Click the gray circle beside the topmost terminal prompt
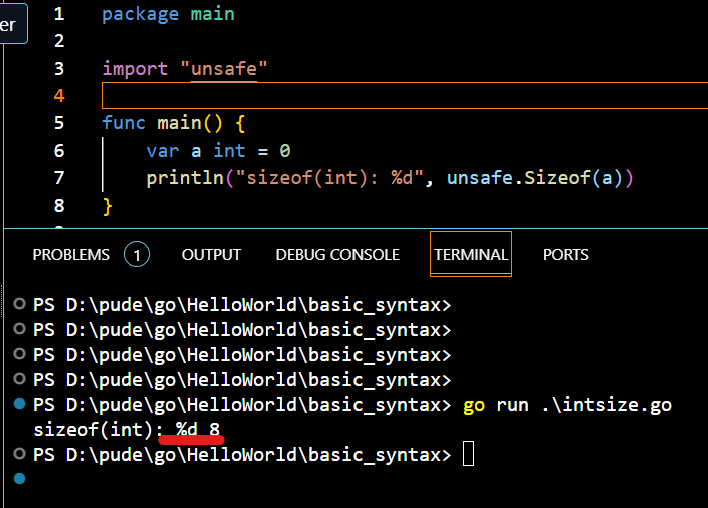This screenshot has height=508, width=708. (21, 303)
